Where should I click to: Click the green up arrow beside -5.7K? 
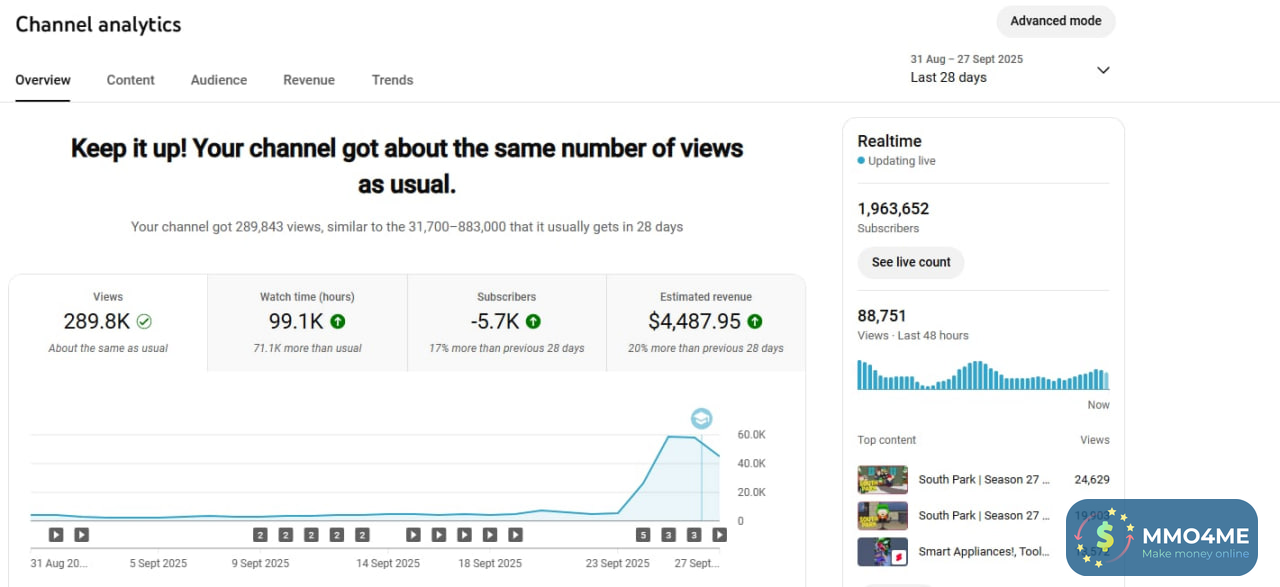click(x=533, y=322)
